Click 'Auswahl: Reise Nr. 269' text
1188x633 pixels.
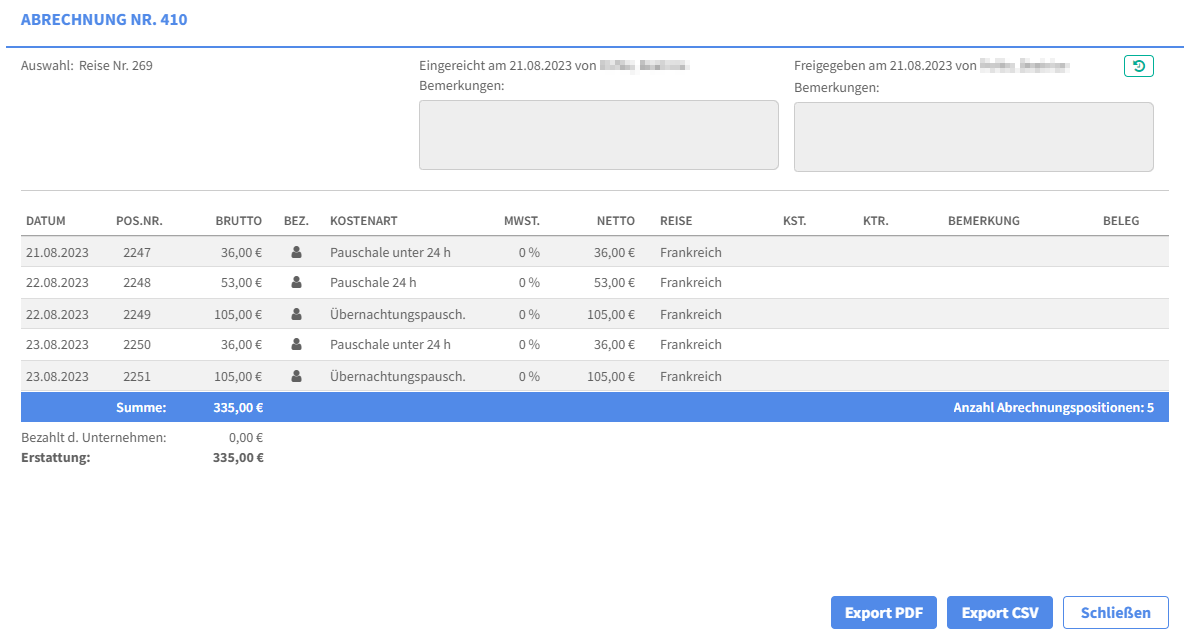pos(86,66)
